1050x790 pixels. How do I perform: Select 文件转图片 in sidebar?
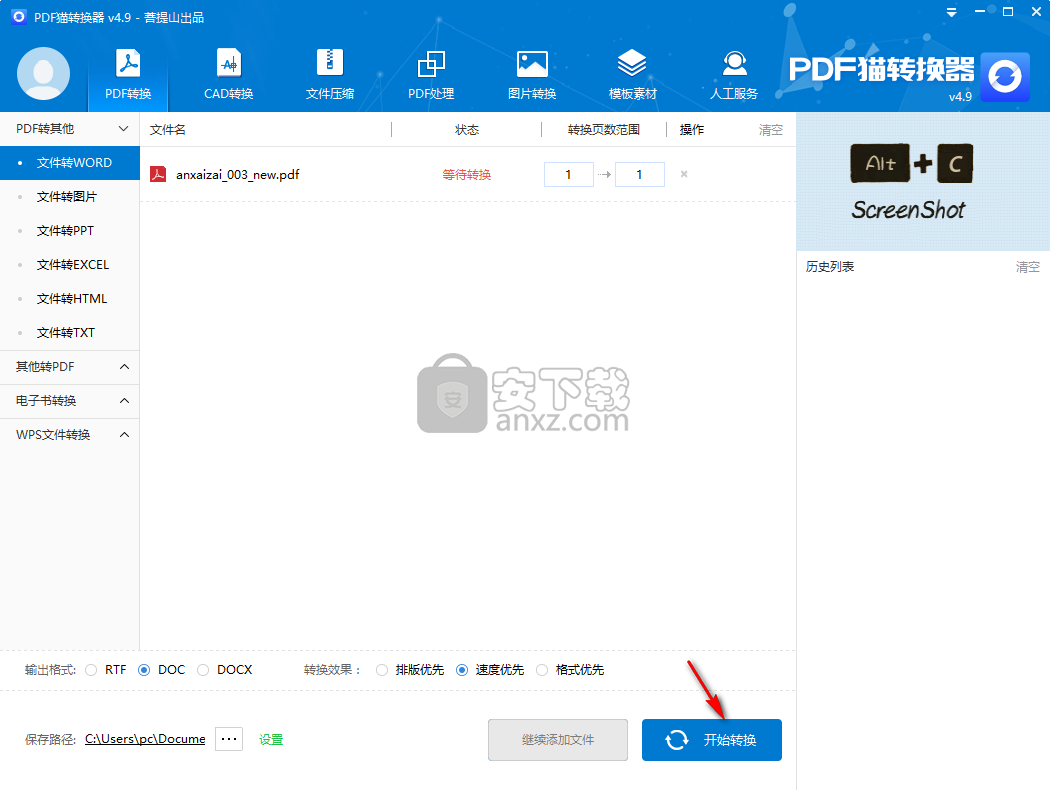pos(70,197)
